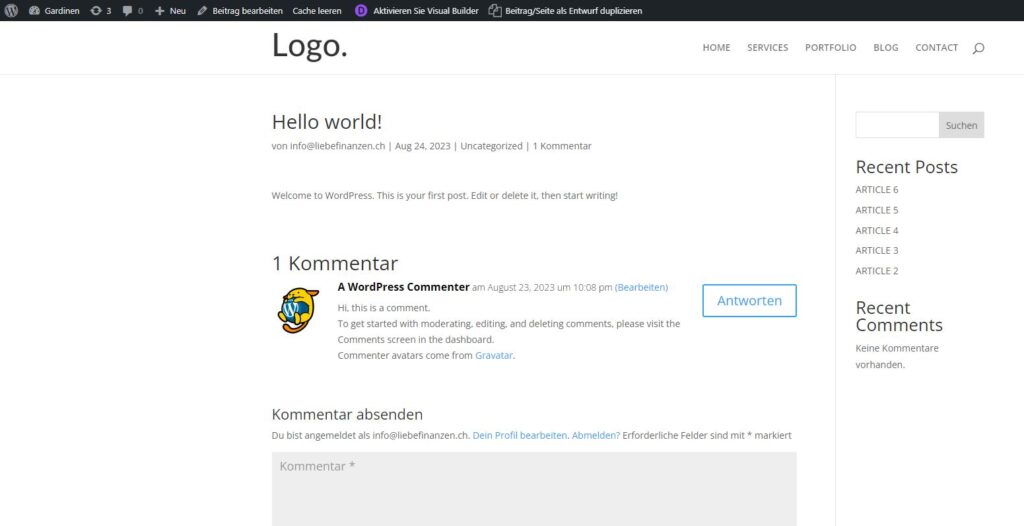This screenshot has height=526, width=1024.
Task: Open the Gardinen site dashboard
Action: click(x=54, y=10)
